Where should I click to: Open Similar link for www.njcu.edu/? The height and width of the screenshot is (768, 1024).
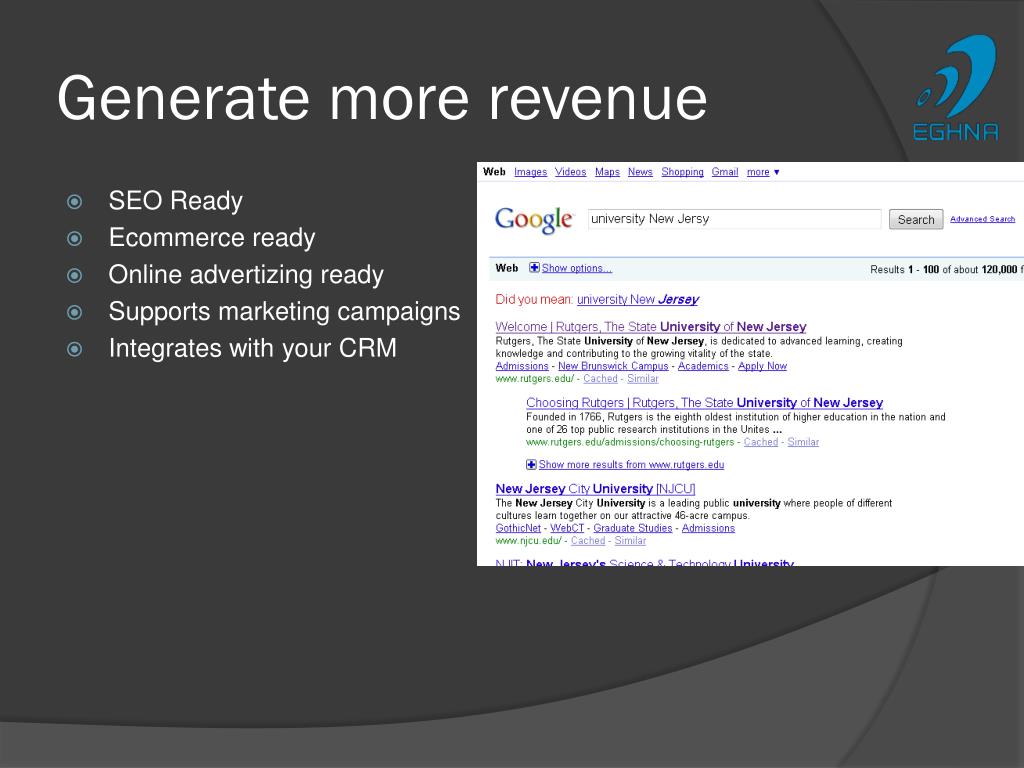pyautogui.click(x=630, y=541)
